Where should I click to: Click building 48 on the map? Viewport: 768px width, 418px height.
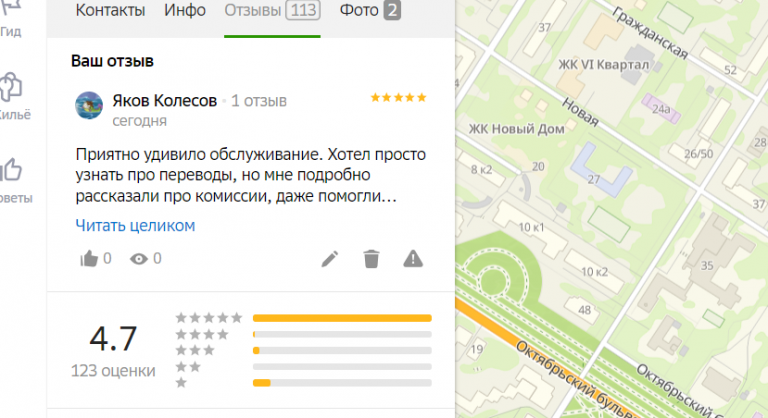[584, 310]
